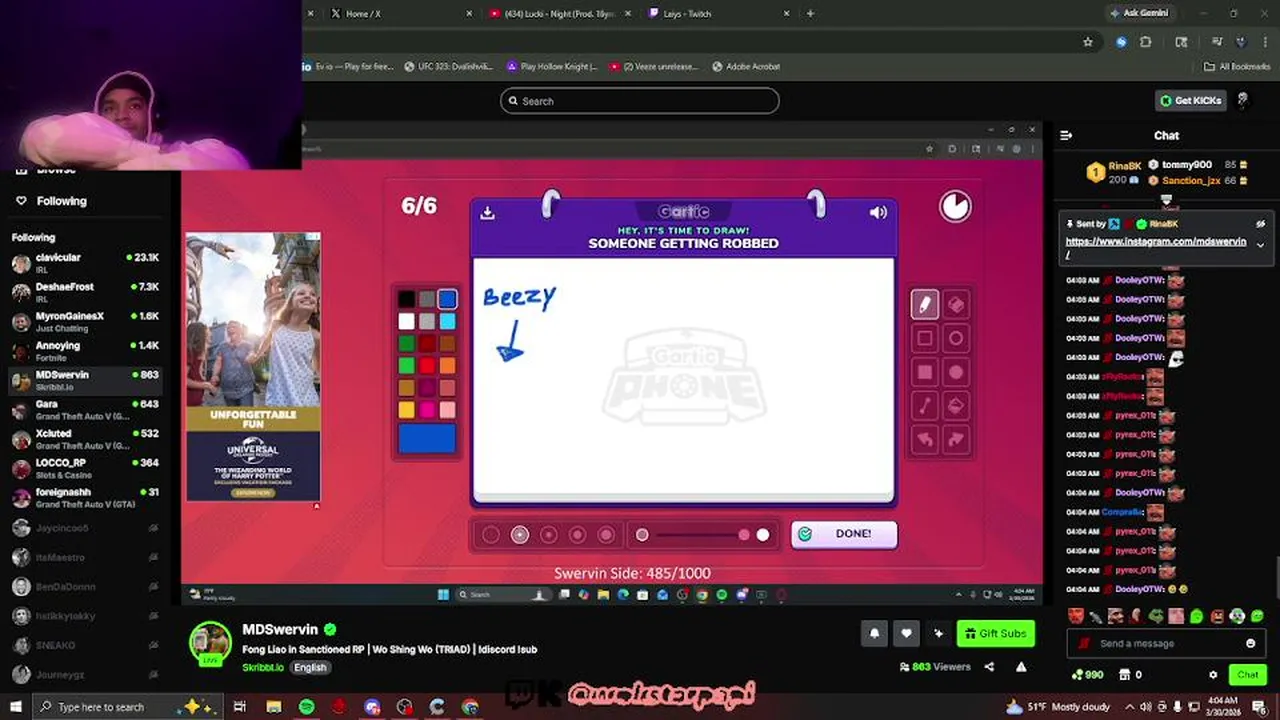
Task: Select the eraser tool
Action: coord(956,305)
